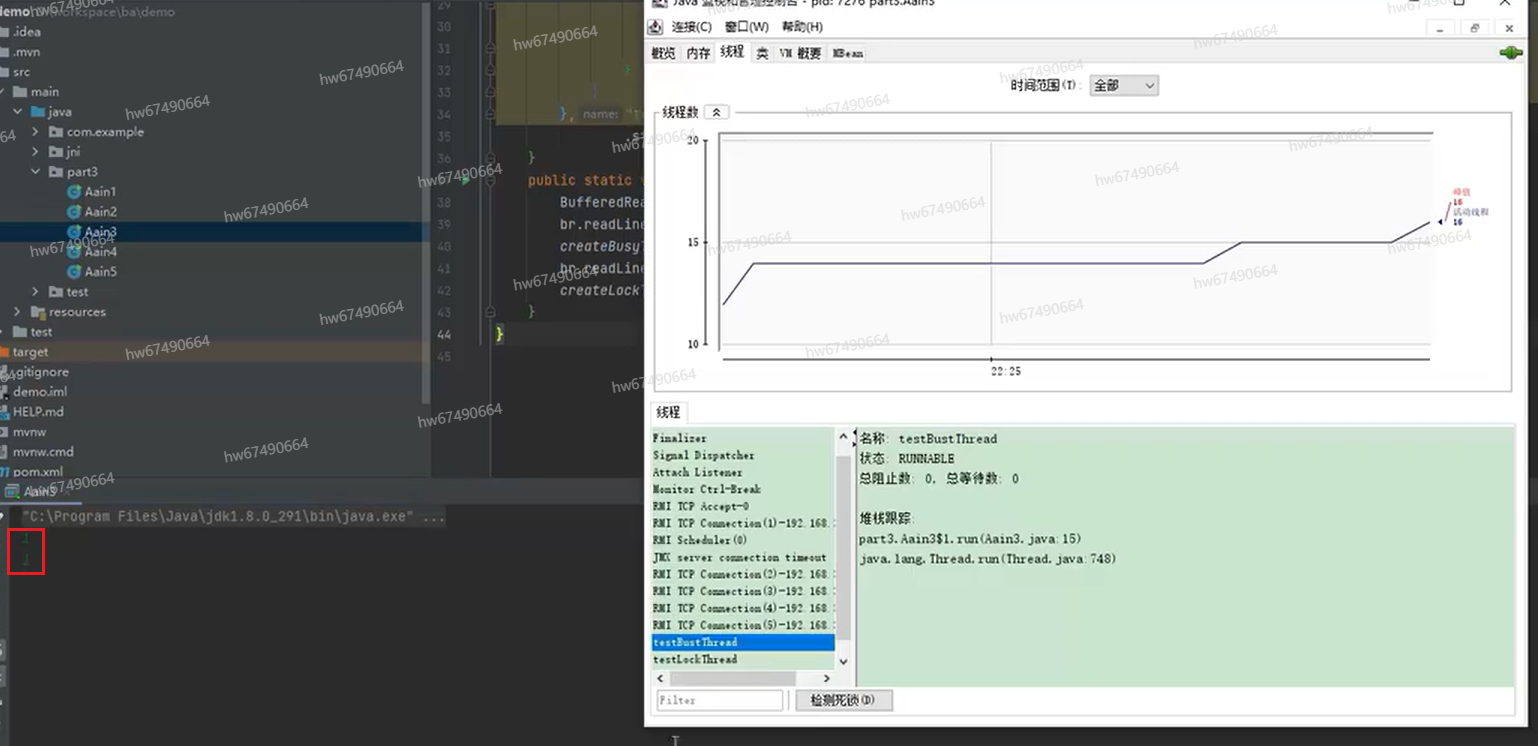Open the 窗口(W) menu in JConsole
This screenshot has height=746, width=1538.
pos(747,27)
